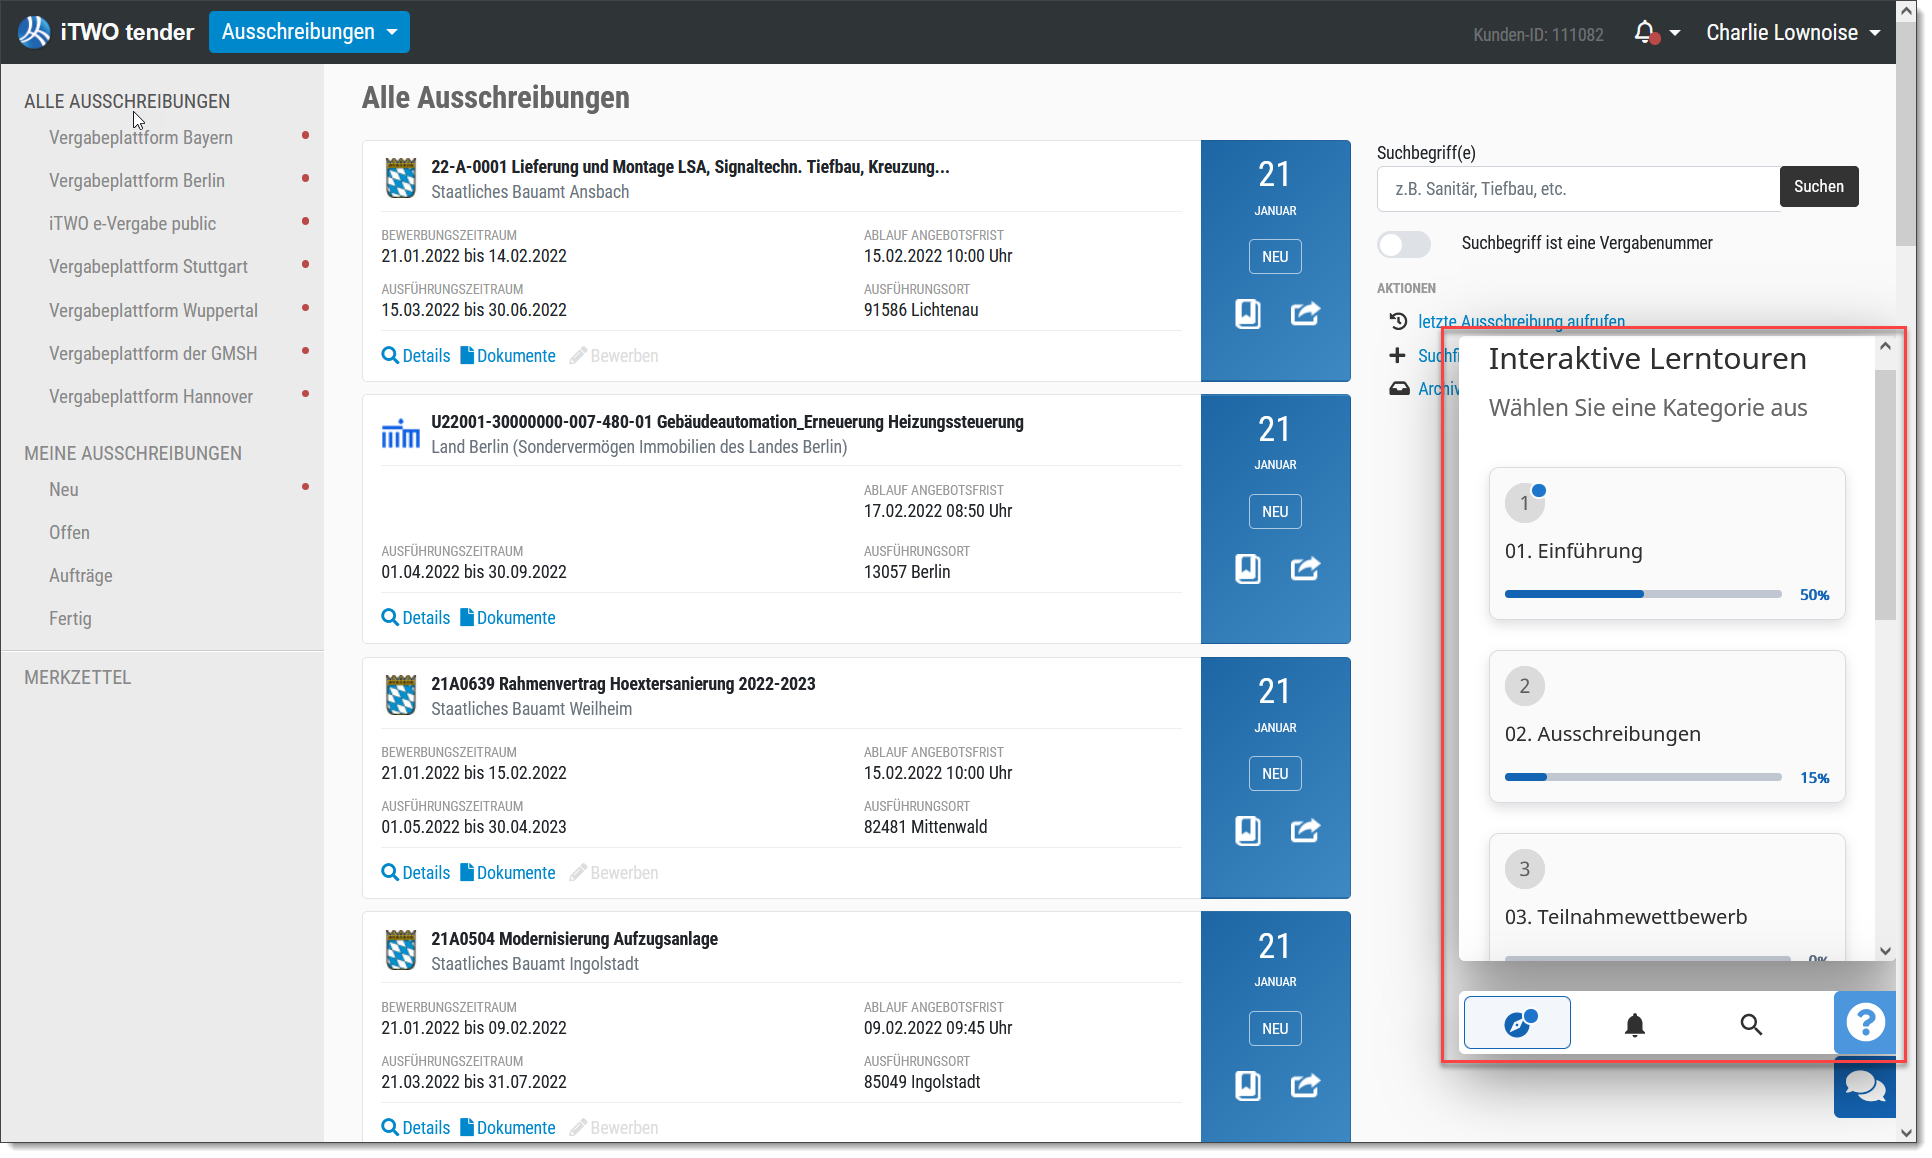This screenshot has width=1932, height=1158.
Task: Select Vergabeplattform Berlin in the sidebar
Action: coord(137,180)
